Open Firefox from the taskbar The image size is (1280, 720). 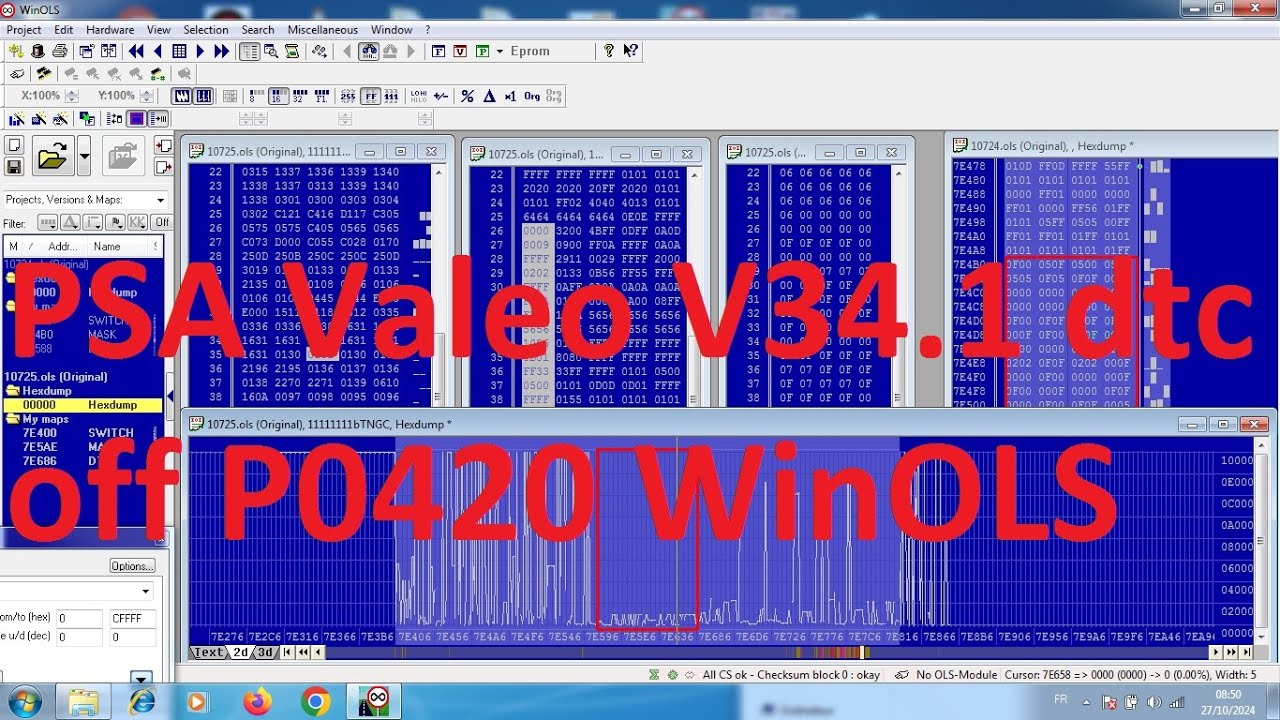(257, 702)
